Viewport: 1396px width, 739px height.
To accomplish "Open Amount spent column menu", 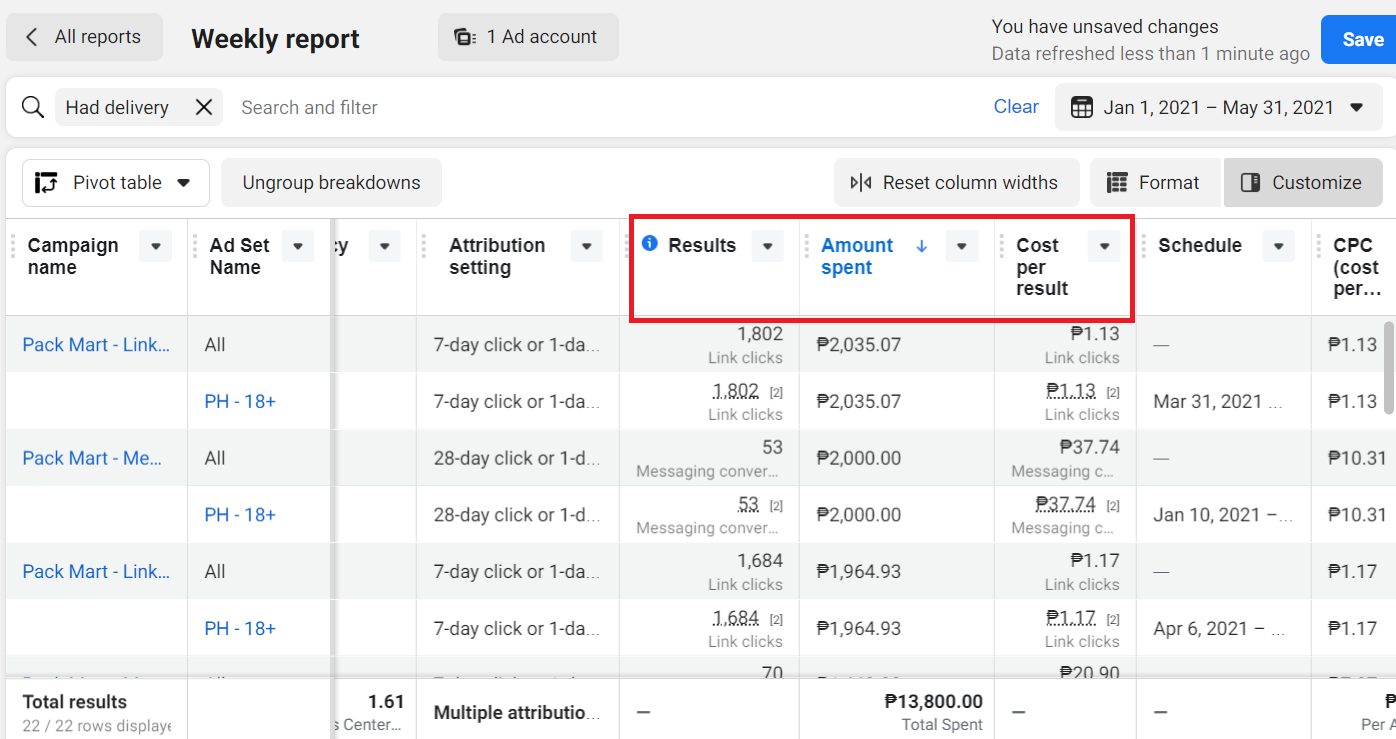I will 962,246.
